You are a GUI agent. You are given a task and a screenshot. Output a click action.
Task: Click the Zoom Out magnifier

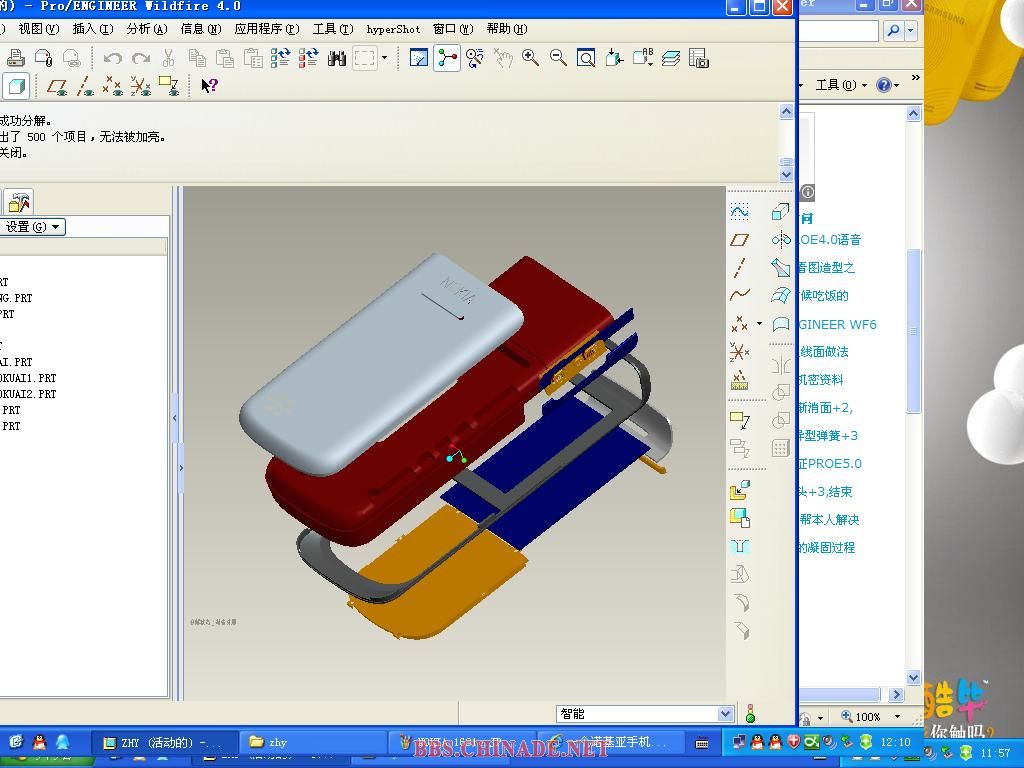(x=558, y=58)
